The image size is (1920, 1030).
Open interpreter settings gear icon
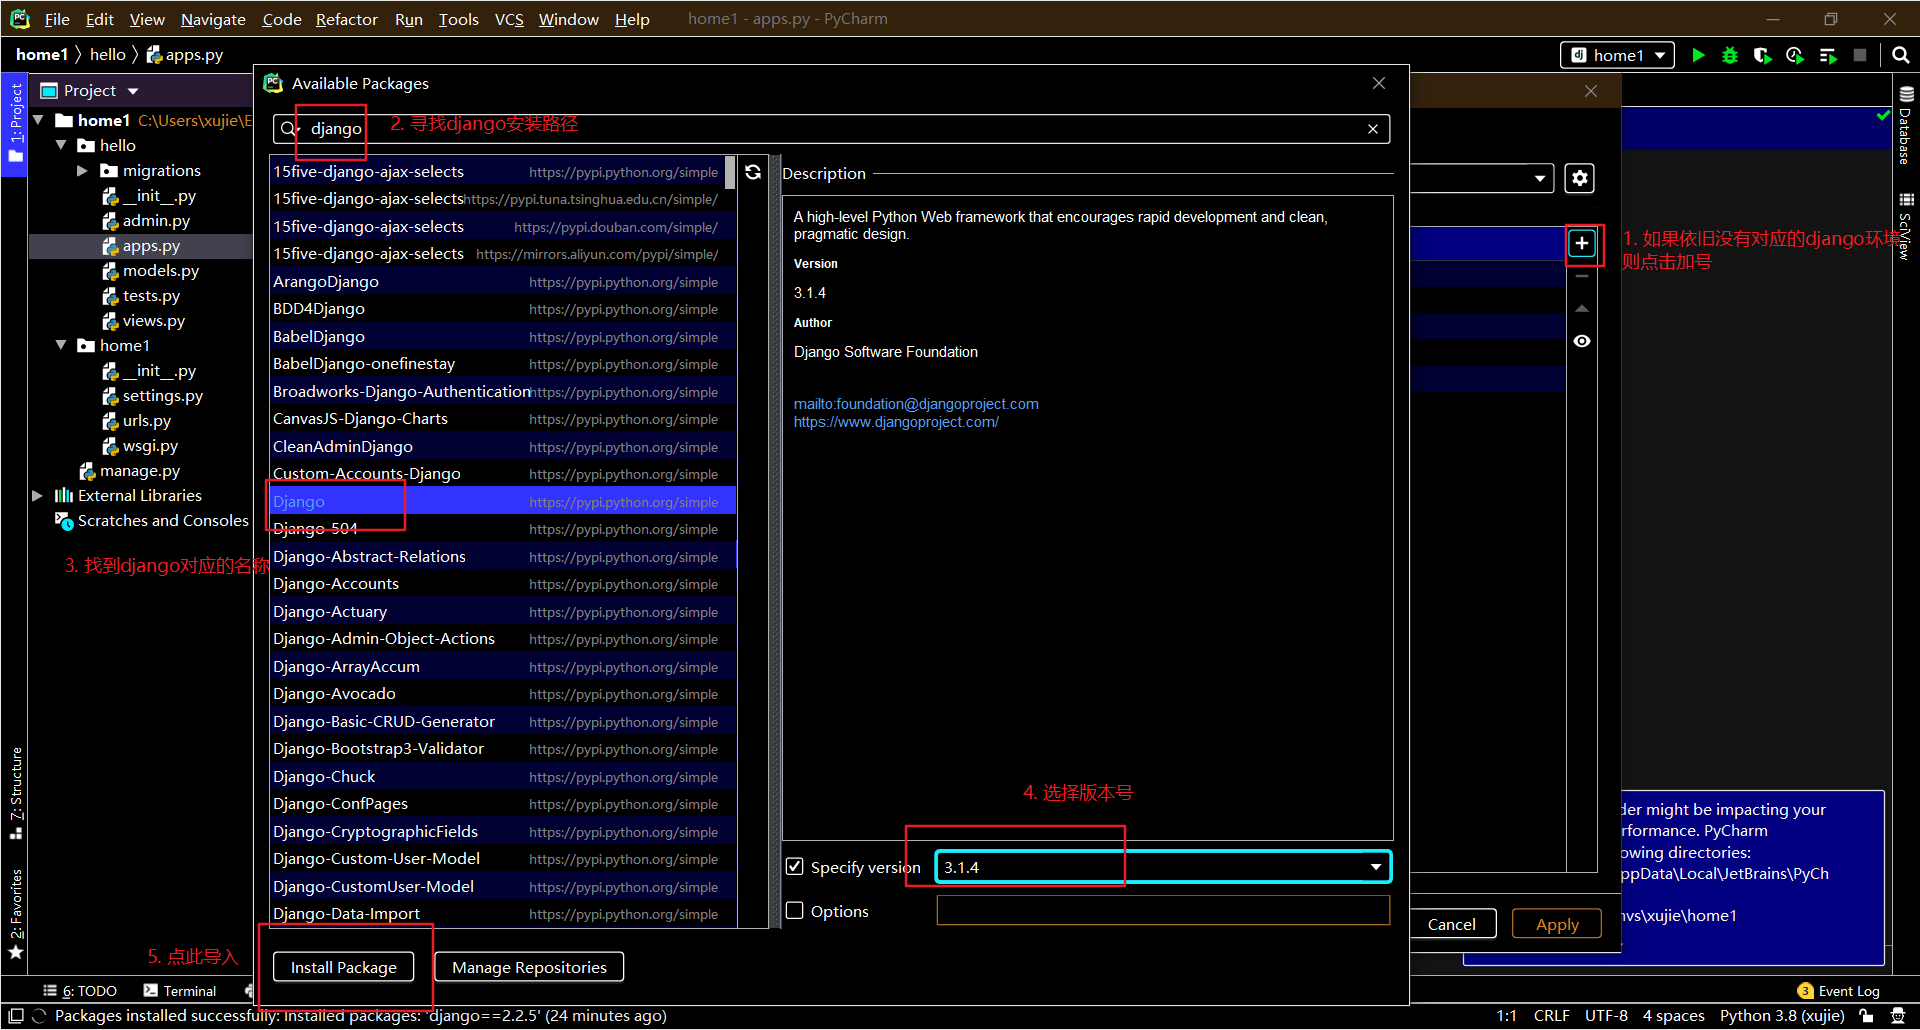pos(1580,178)
